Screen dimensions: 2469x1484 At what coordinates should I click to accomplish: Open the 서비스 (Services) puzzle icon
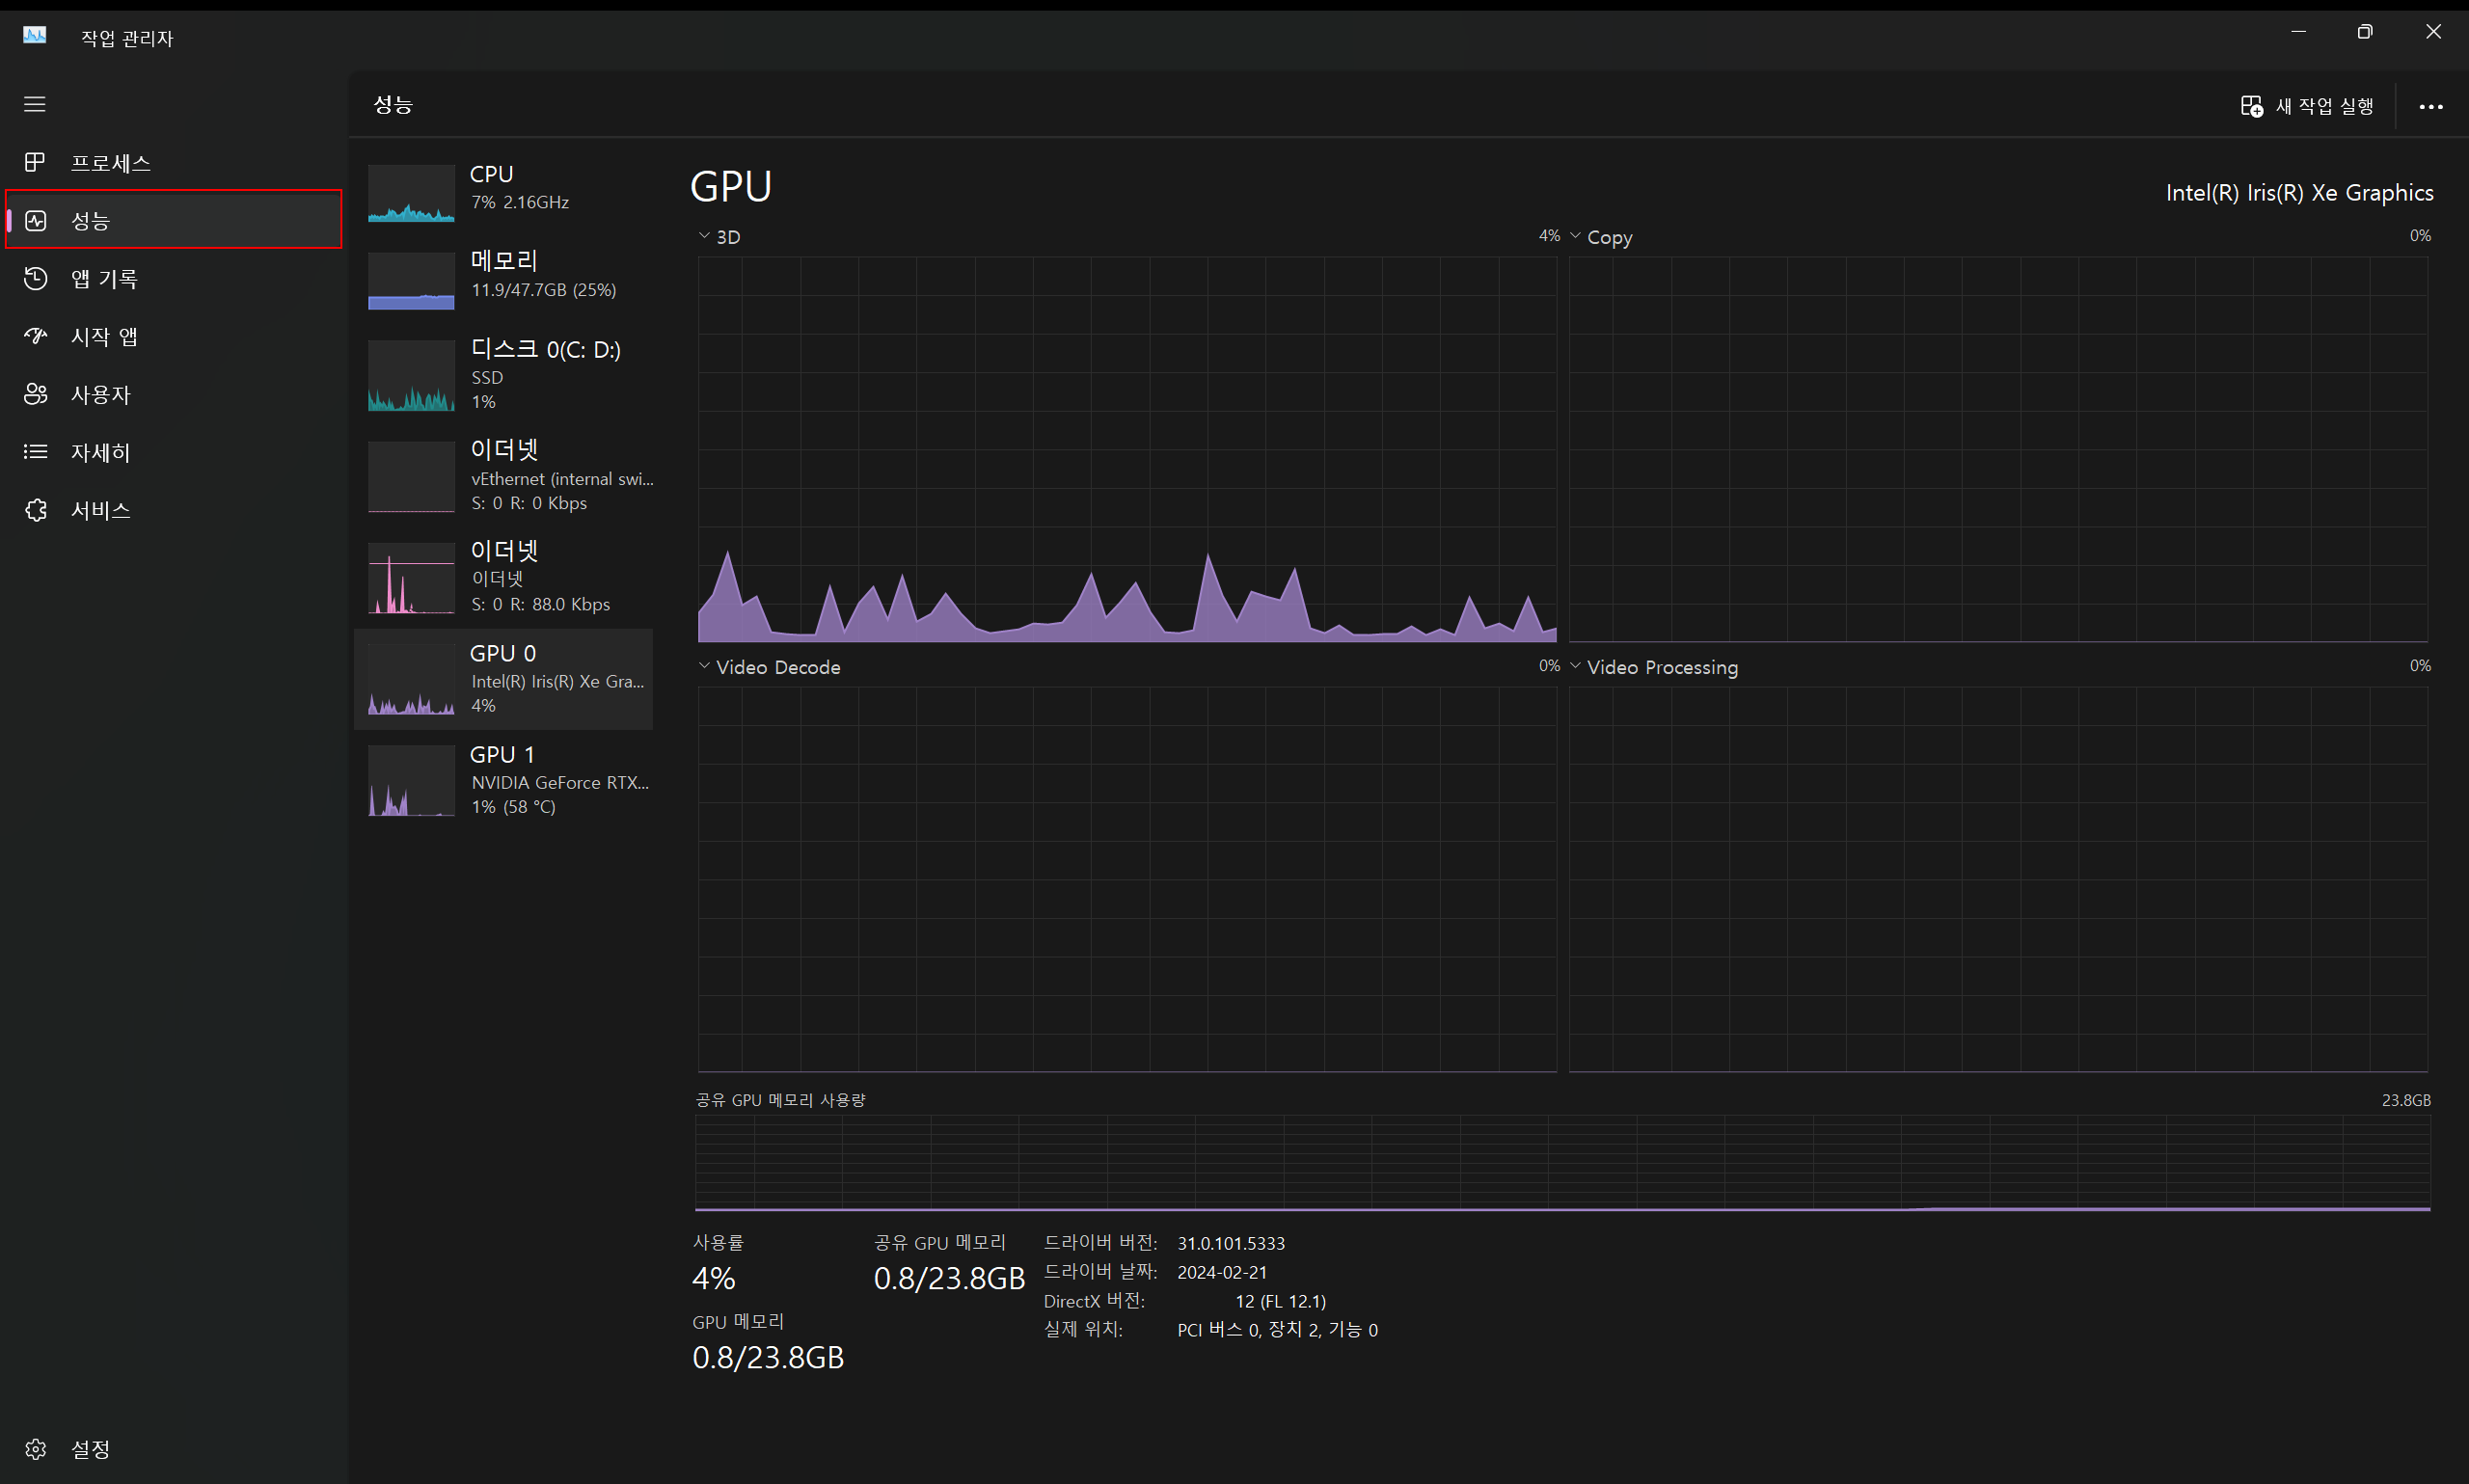[x=35, y=510]
